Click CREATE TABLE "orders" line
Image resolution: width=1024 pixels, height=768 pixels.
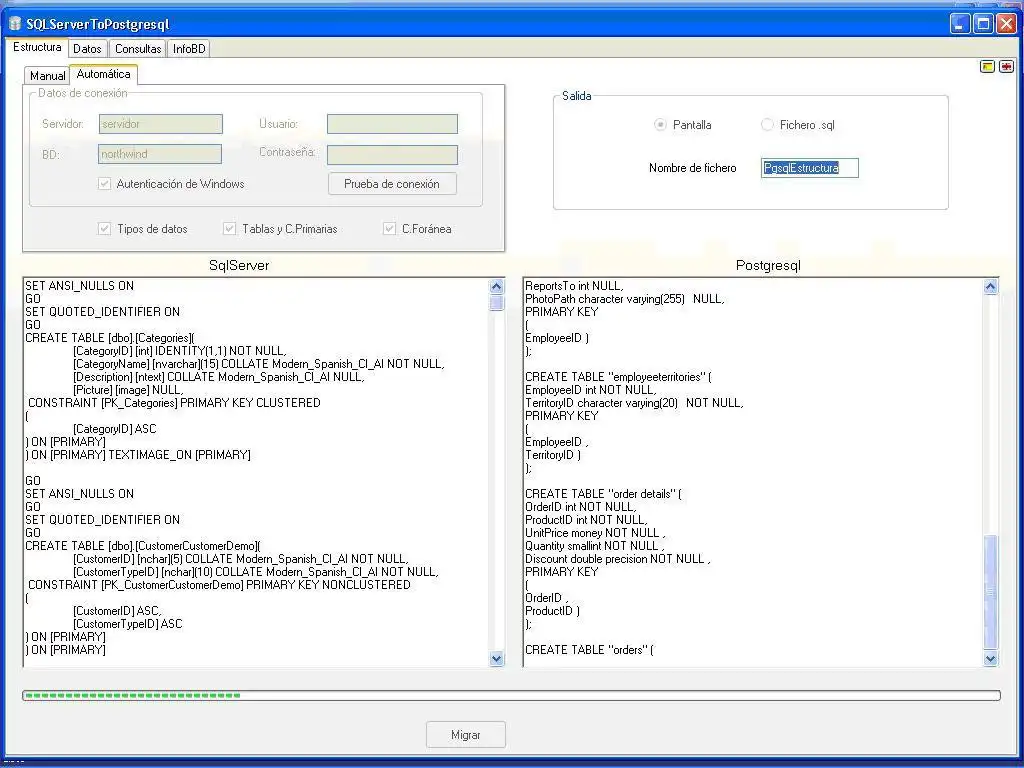point(590,650)
